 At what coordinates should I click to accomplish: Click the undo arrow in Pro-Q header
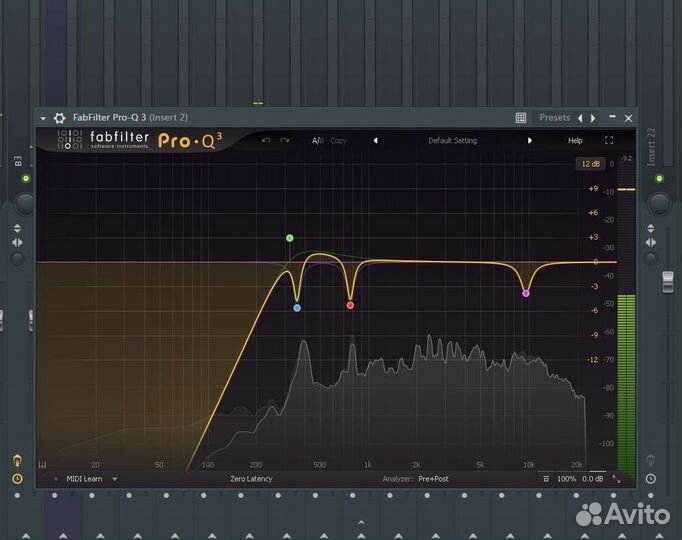coord(266,141)
